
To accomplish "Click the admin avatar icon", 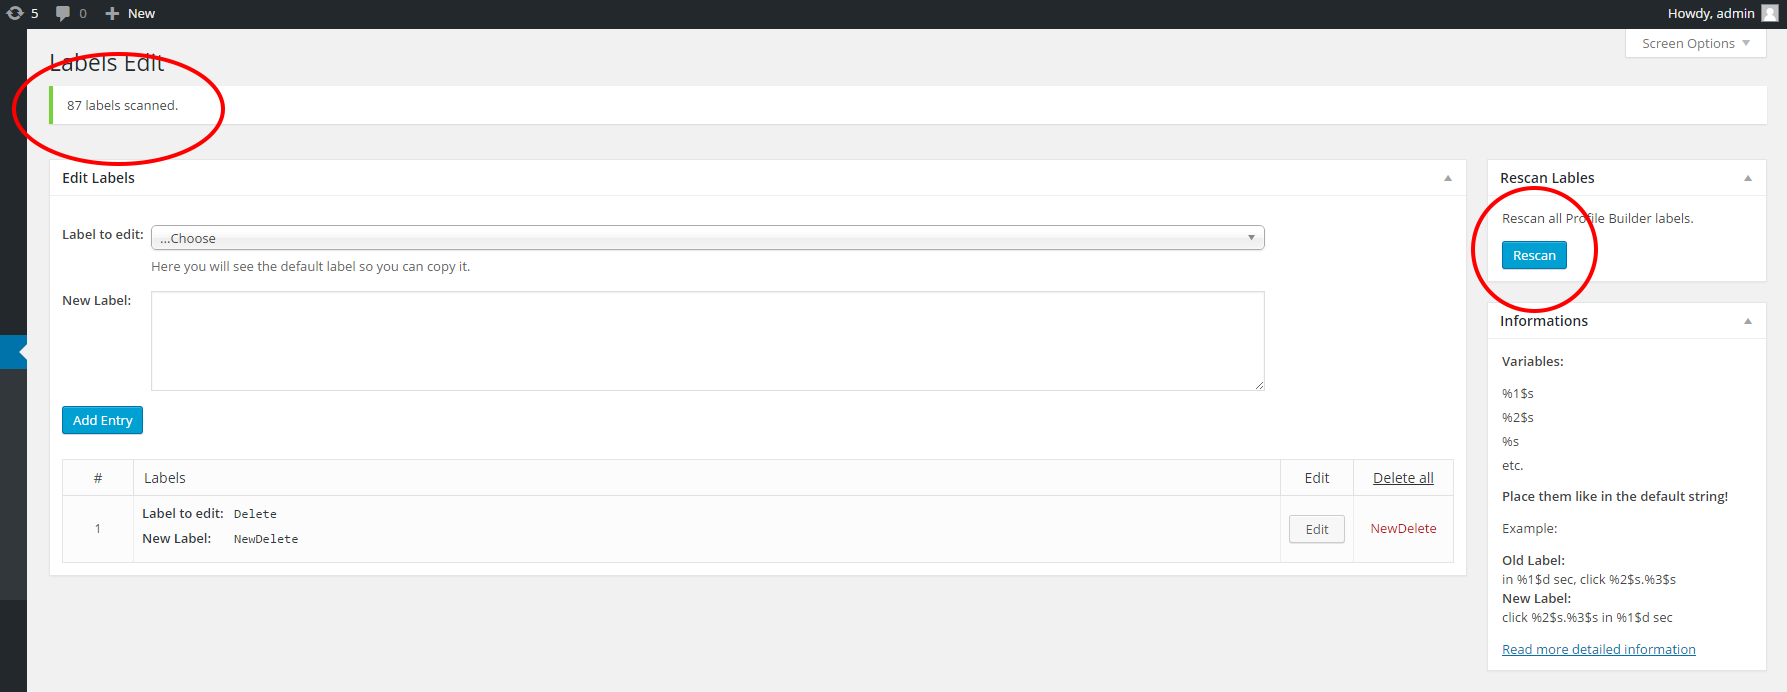I will coord(1770,13).
